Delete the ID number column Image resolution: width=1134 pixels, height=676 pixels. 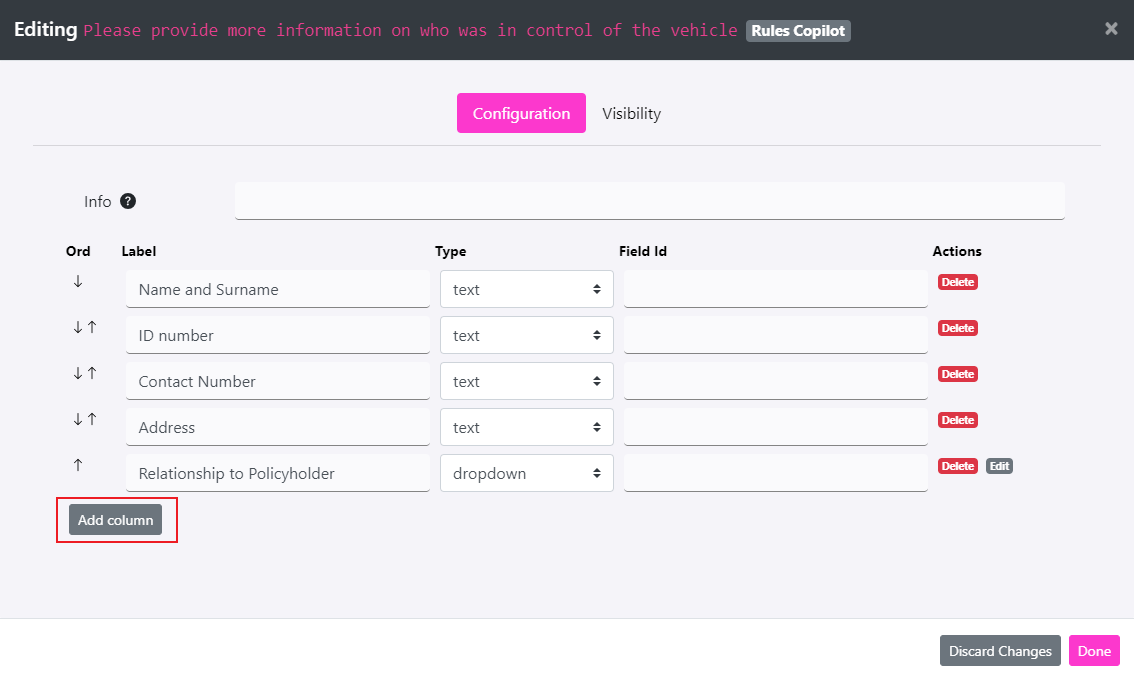957,328
